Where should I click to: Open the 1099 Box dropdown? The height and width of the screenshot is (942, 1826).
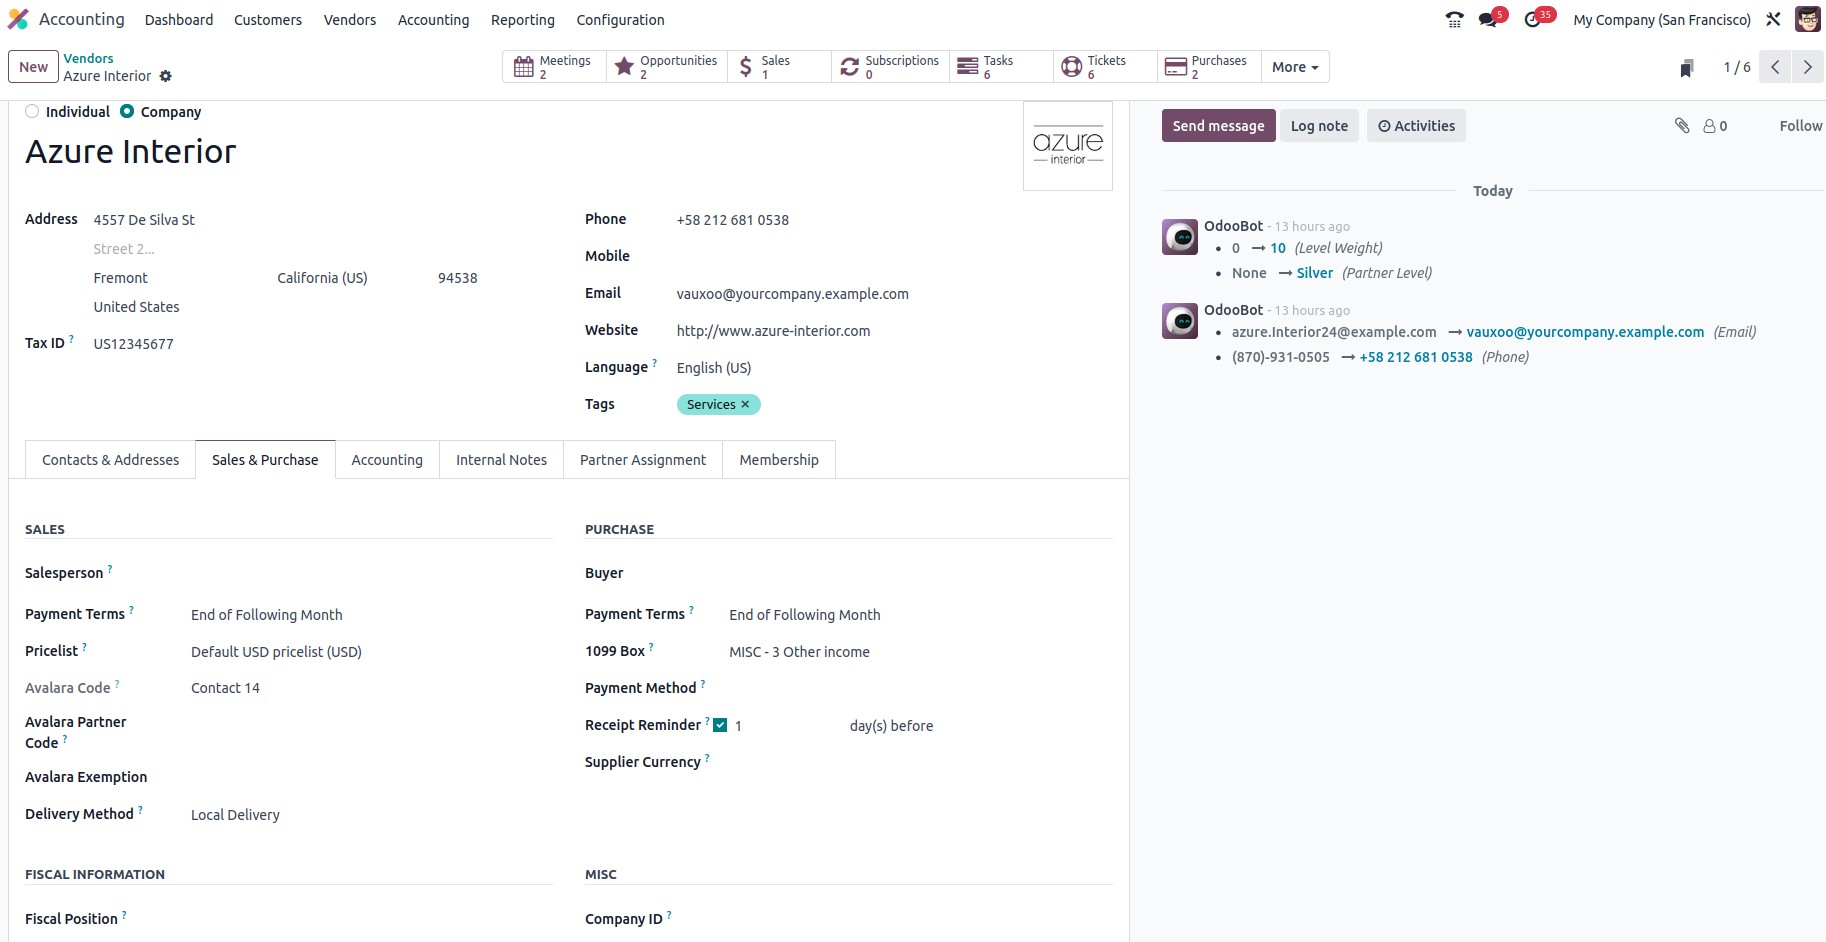[x=920, y=652]
